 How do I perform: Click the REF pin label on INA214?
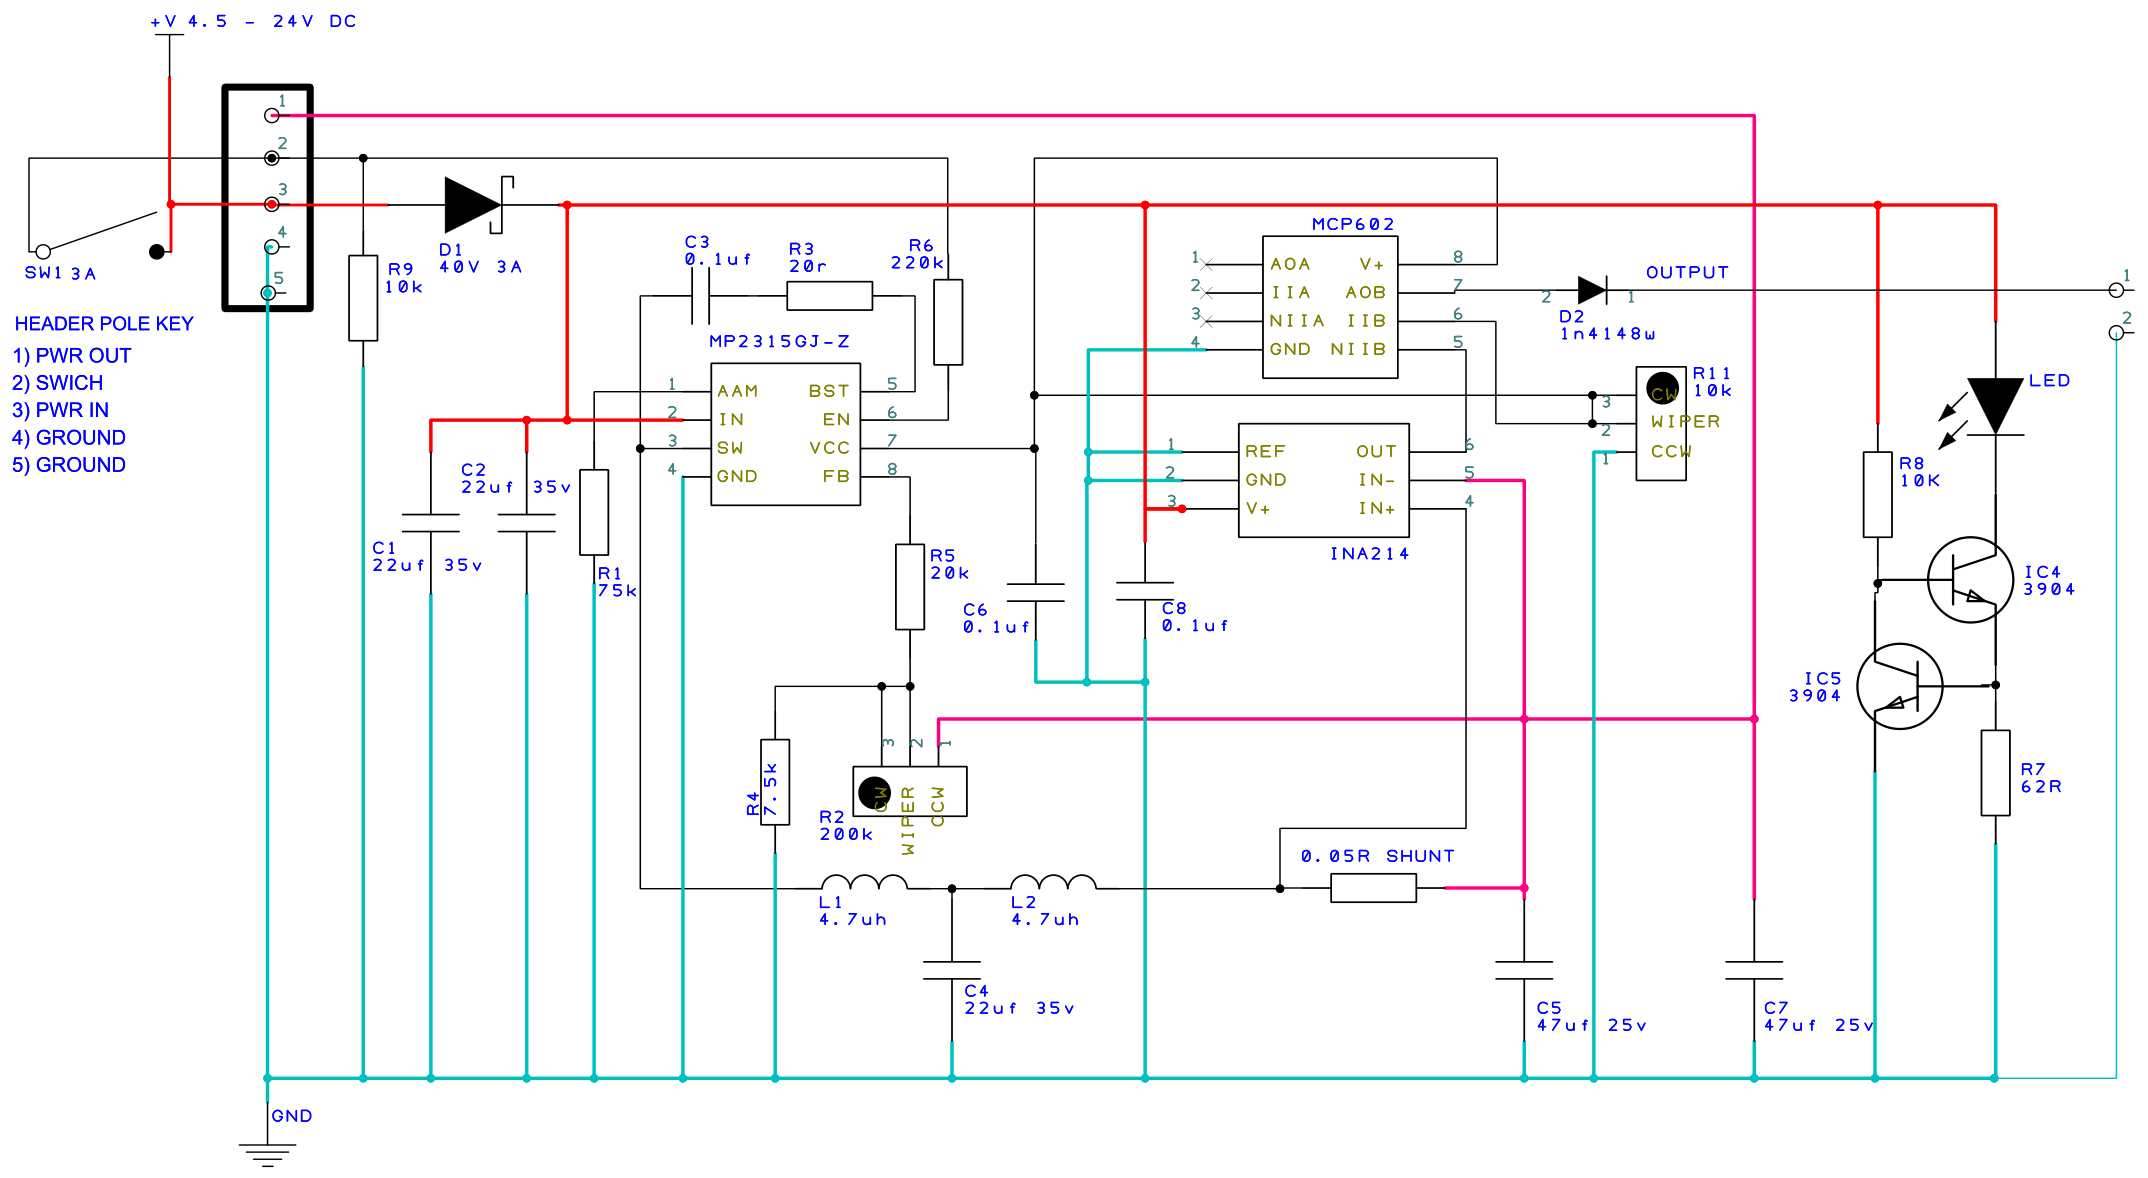coord(1265,452)
